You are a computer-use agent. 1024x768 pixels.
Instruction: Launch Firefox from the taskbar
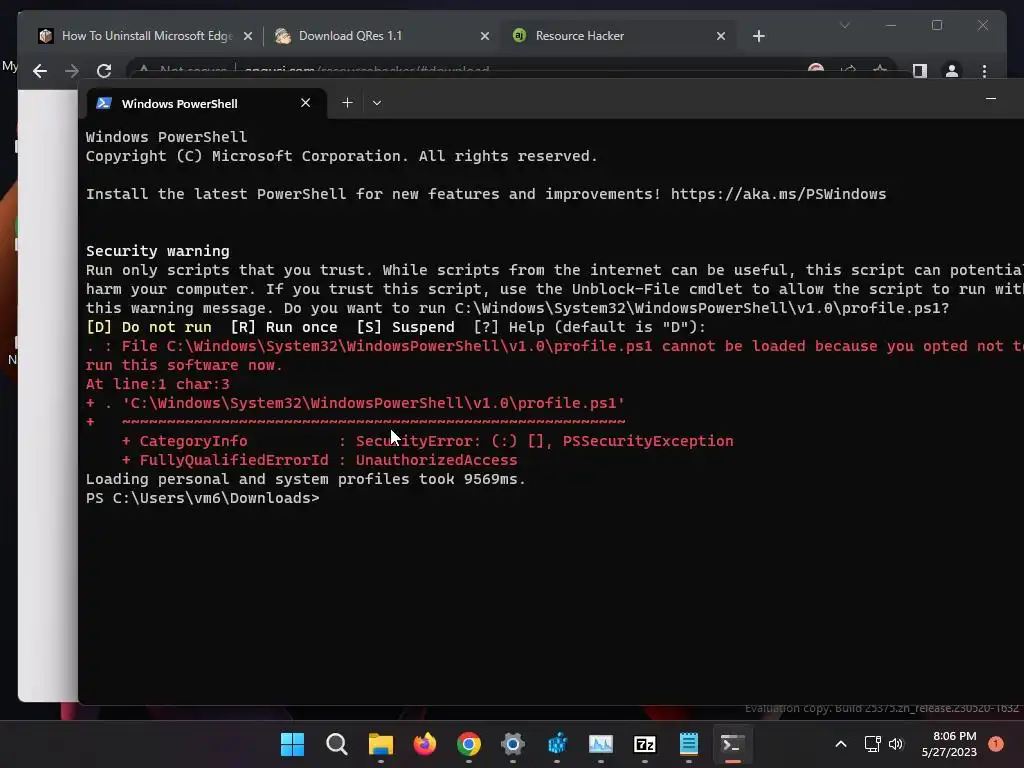[x=424, y=744]
